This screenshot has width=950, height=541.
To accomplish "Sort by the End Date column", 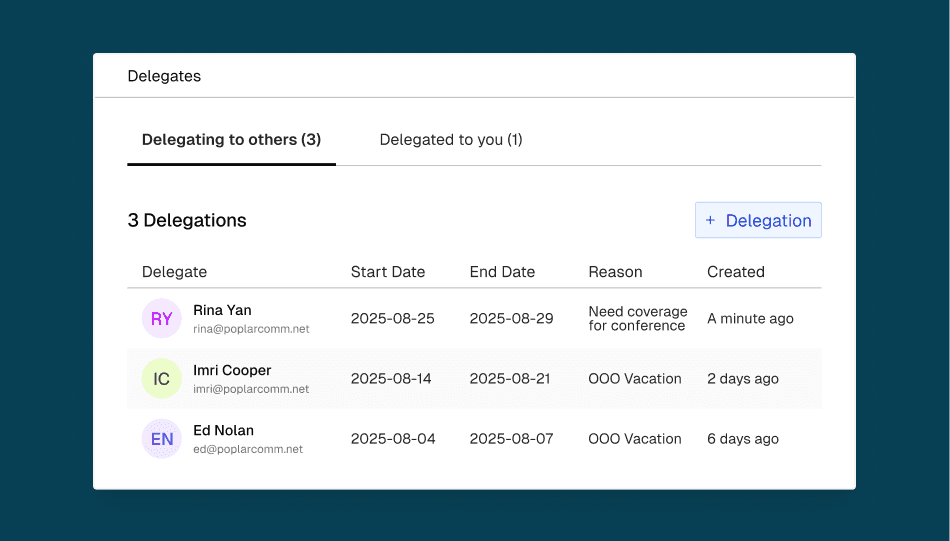I will pyautogui.click(x=502, y=272).
